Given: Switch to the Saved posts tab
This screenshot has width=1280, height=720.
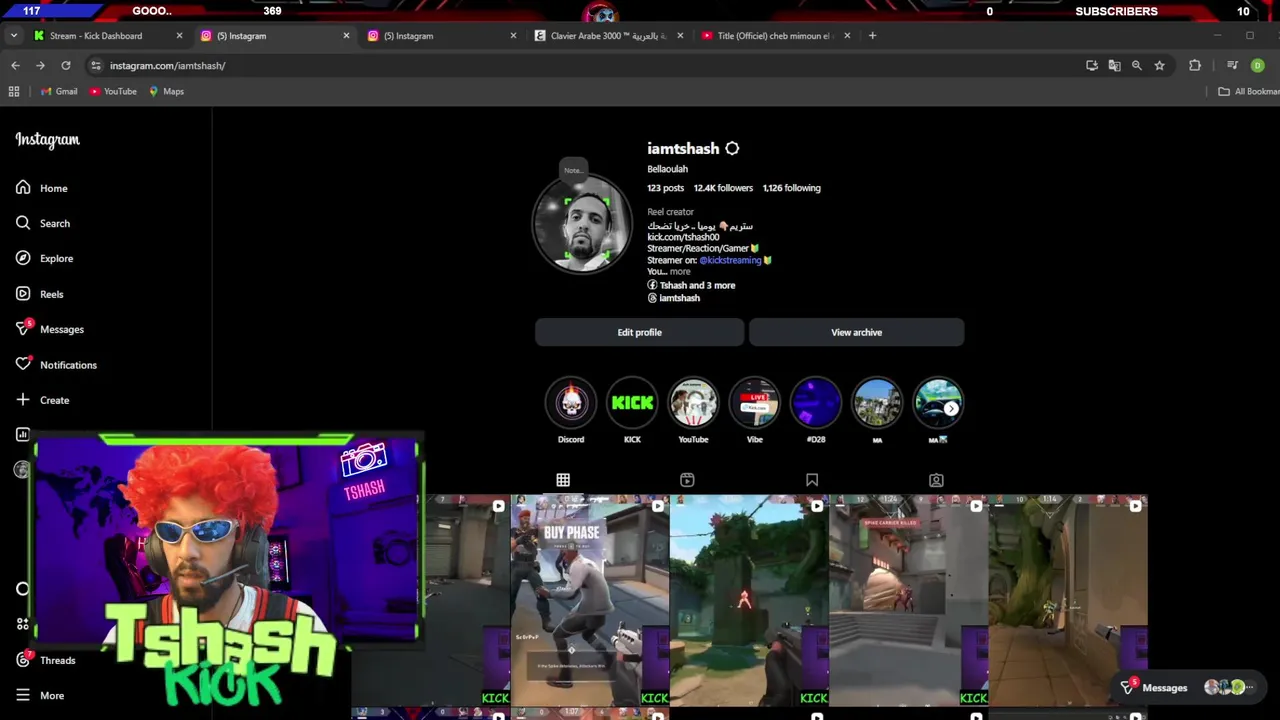Looking at the screenshot, I should (812, 480).
